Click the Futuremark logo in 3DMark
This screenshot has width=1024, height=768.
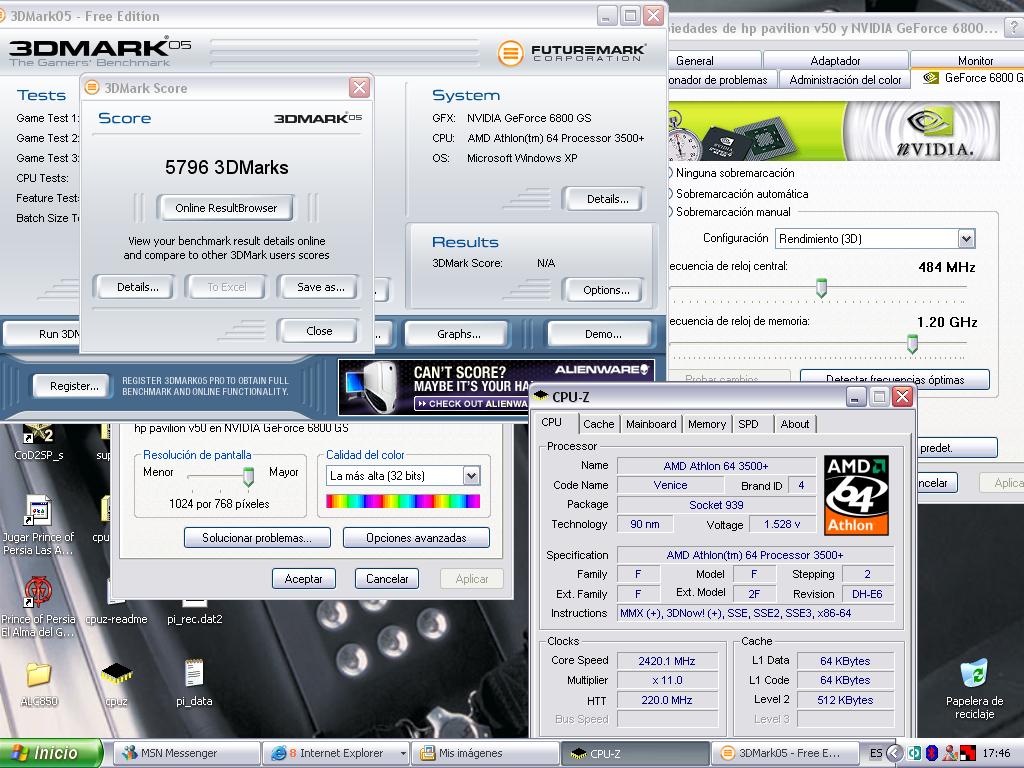(x=576, y=52)
